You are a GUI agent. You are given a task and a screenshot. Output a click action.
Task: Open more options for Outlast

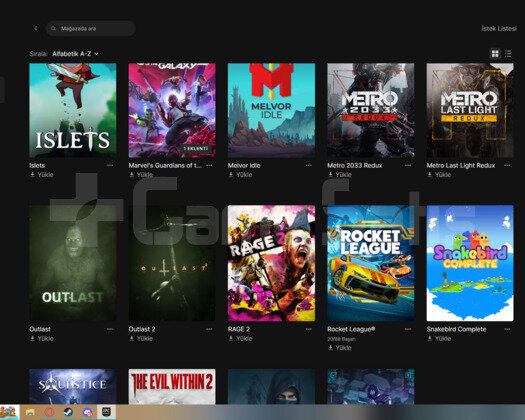pos(110,329)
